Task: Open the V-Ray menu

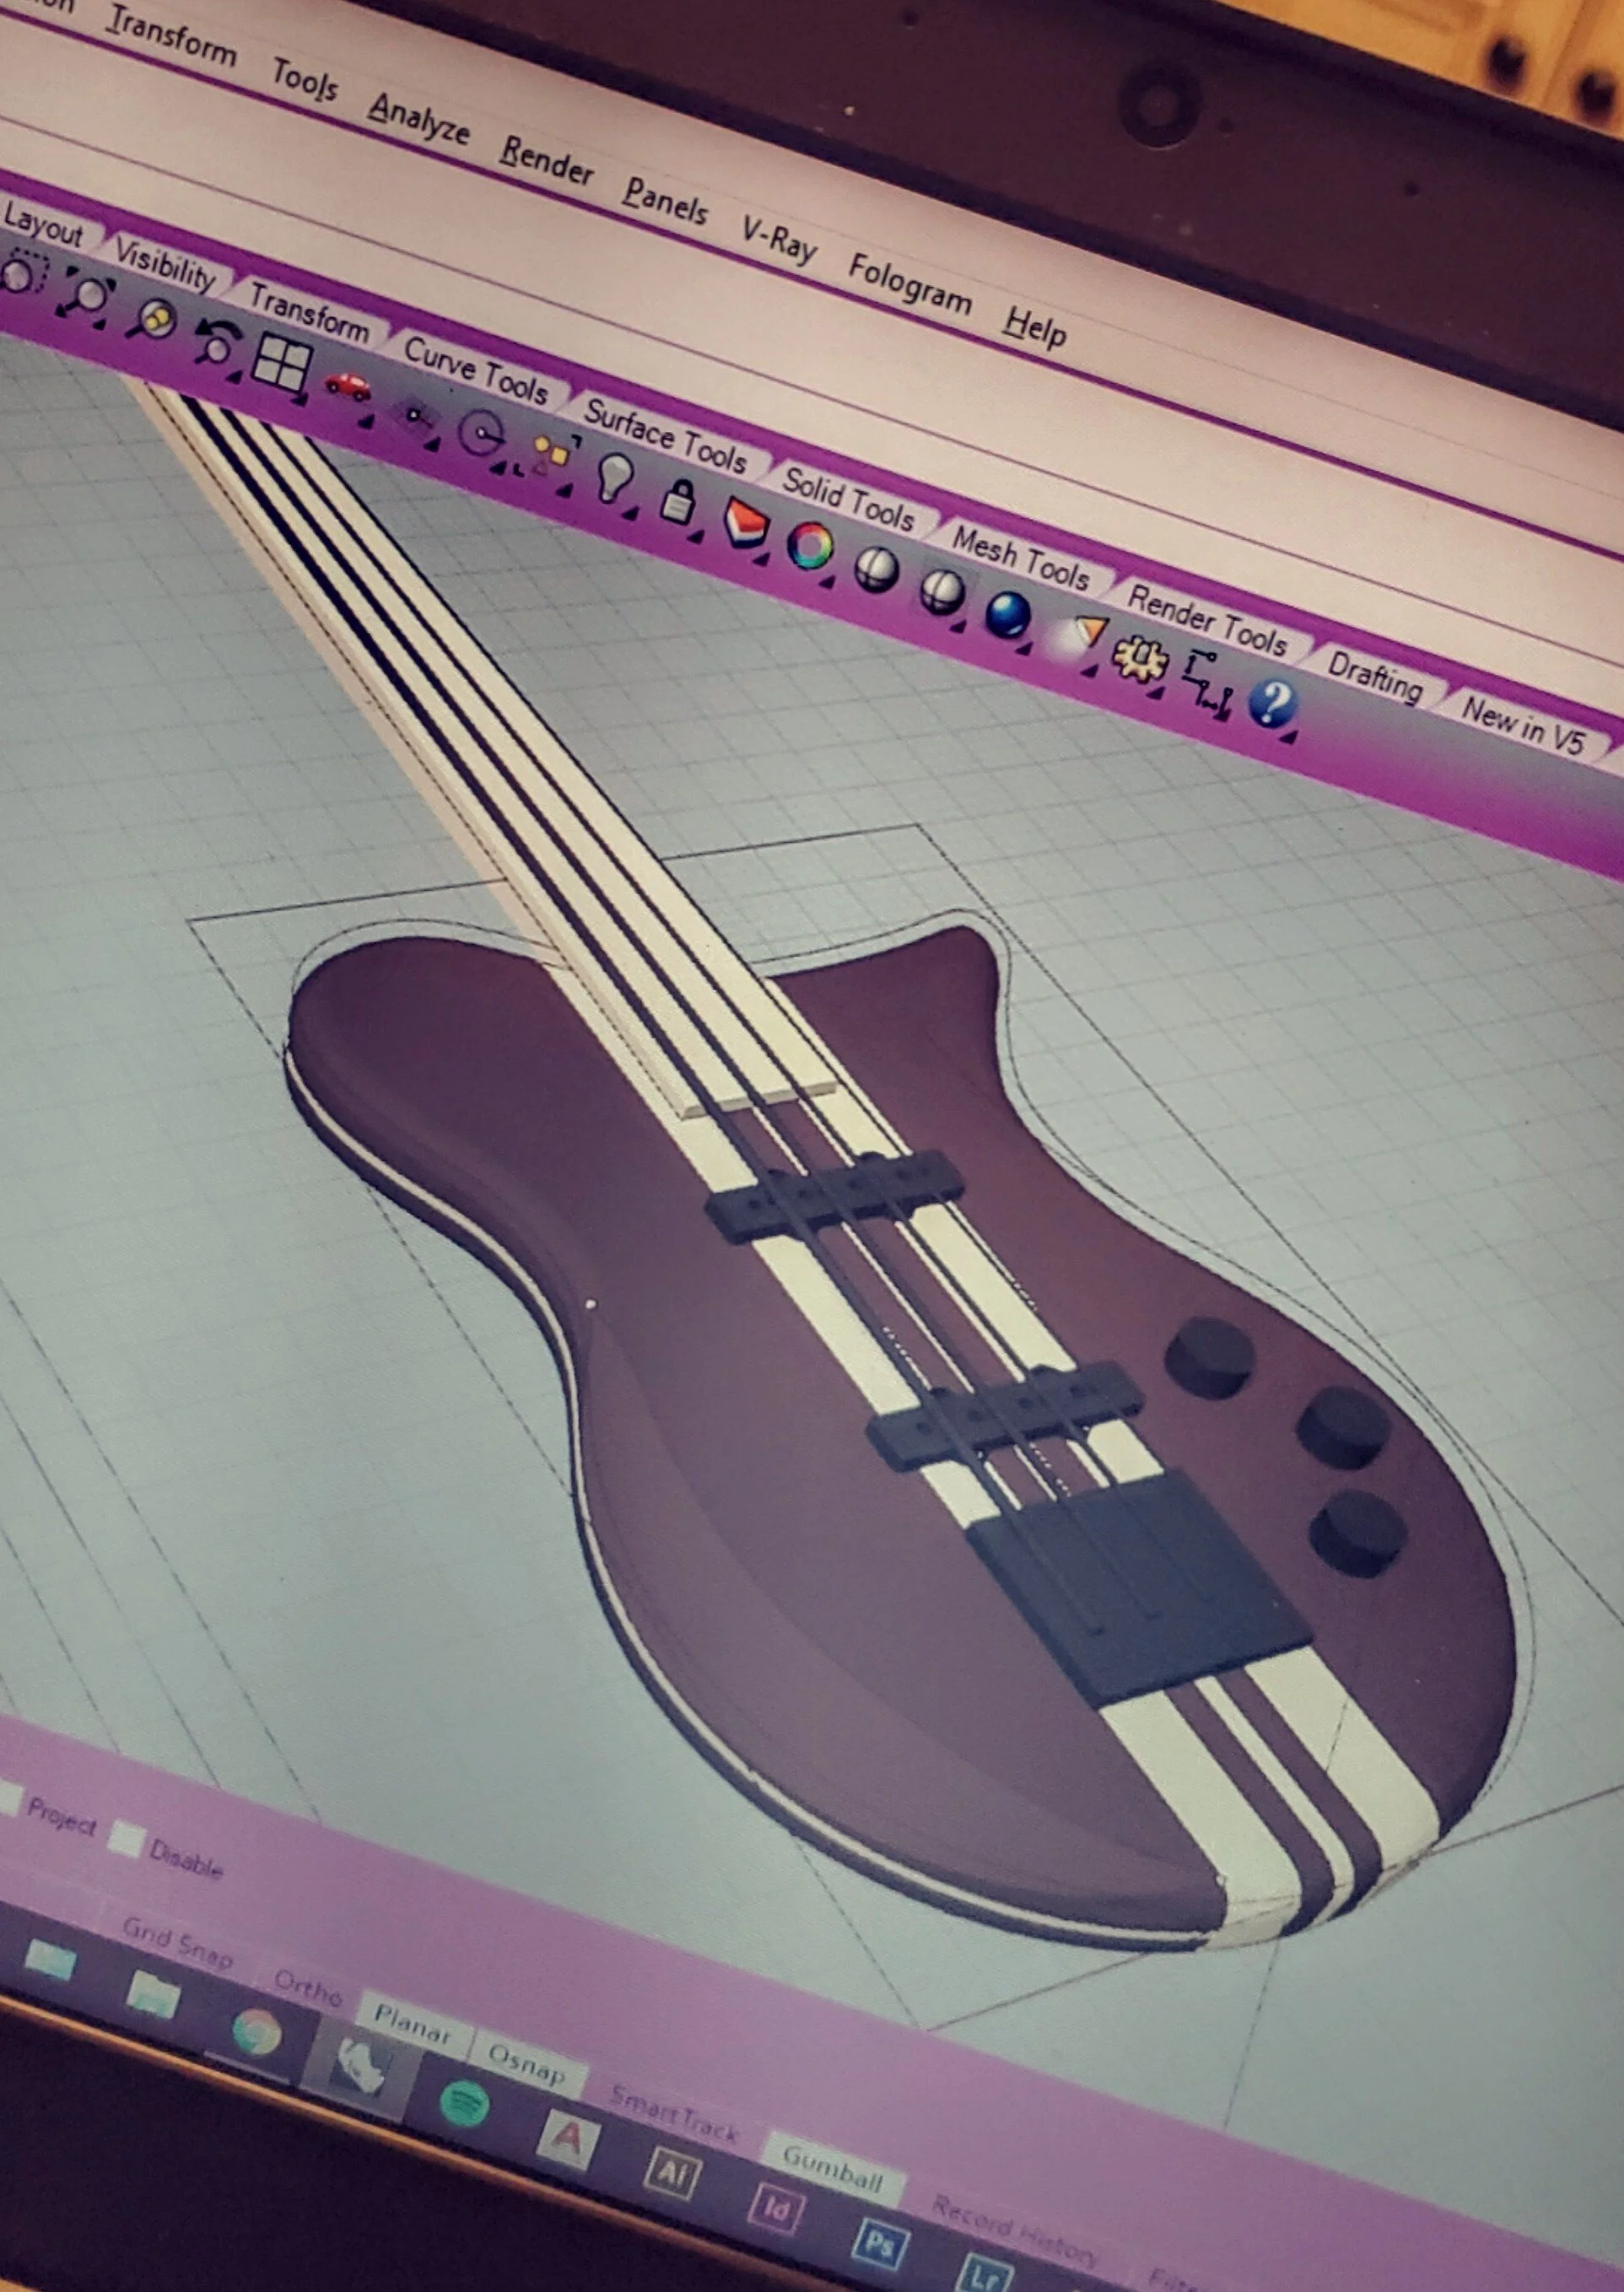Action: pyautogui.click(x=778, y=238)
